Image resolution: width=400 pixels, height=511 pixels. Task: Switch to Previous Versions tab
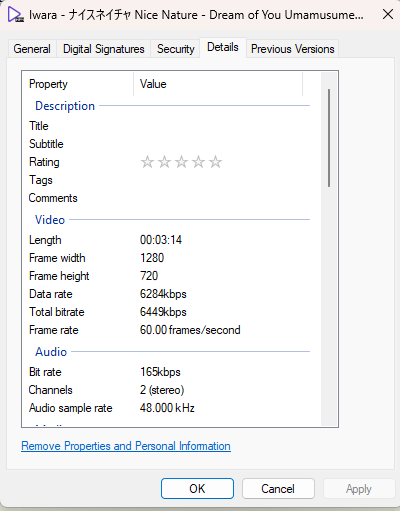(292, 49)
